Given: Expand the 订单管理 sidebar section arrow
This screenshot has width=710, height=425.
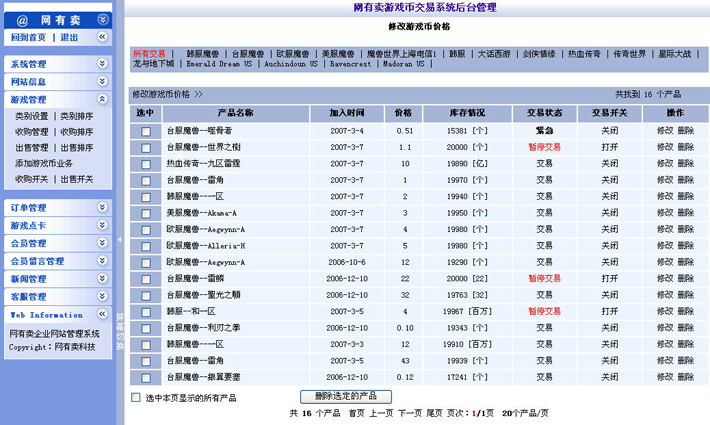Looking at the screenshot, I should [102, 207].
